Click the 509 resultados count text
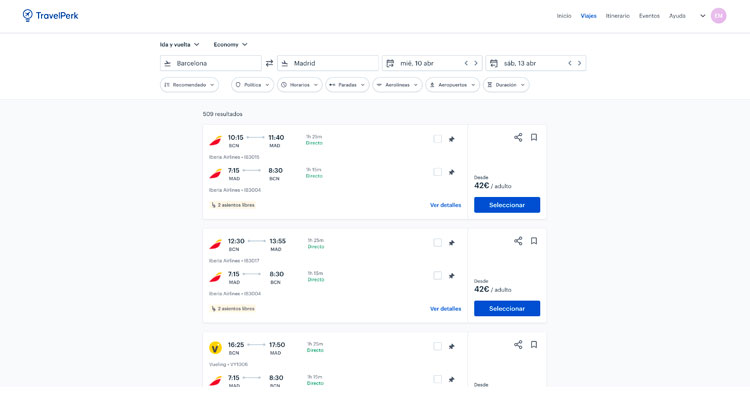 (x=222, y=114)
